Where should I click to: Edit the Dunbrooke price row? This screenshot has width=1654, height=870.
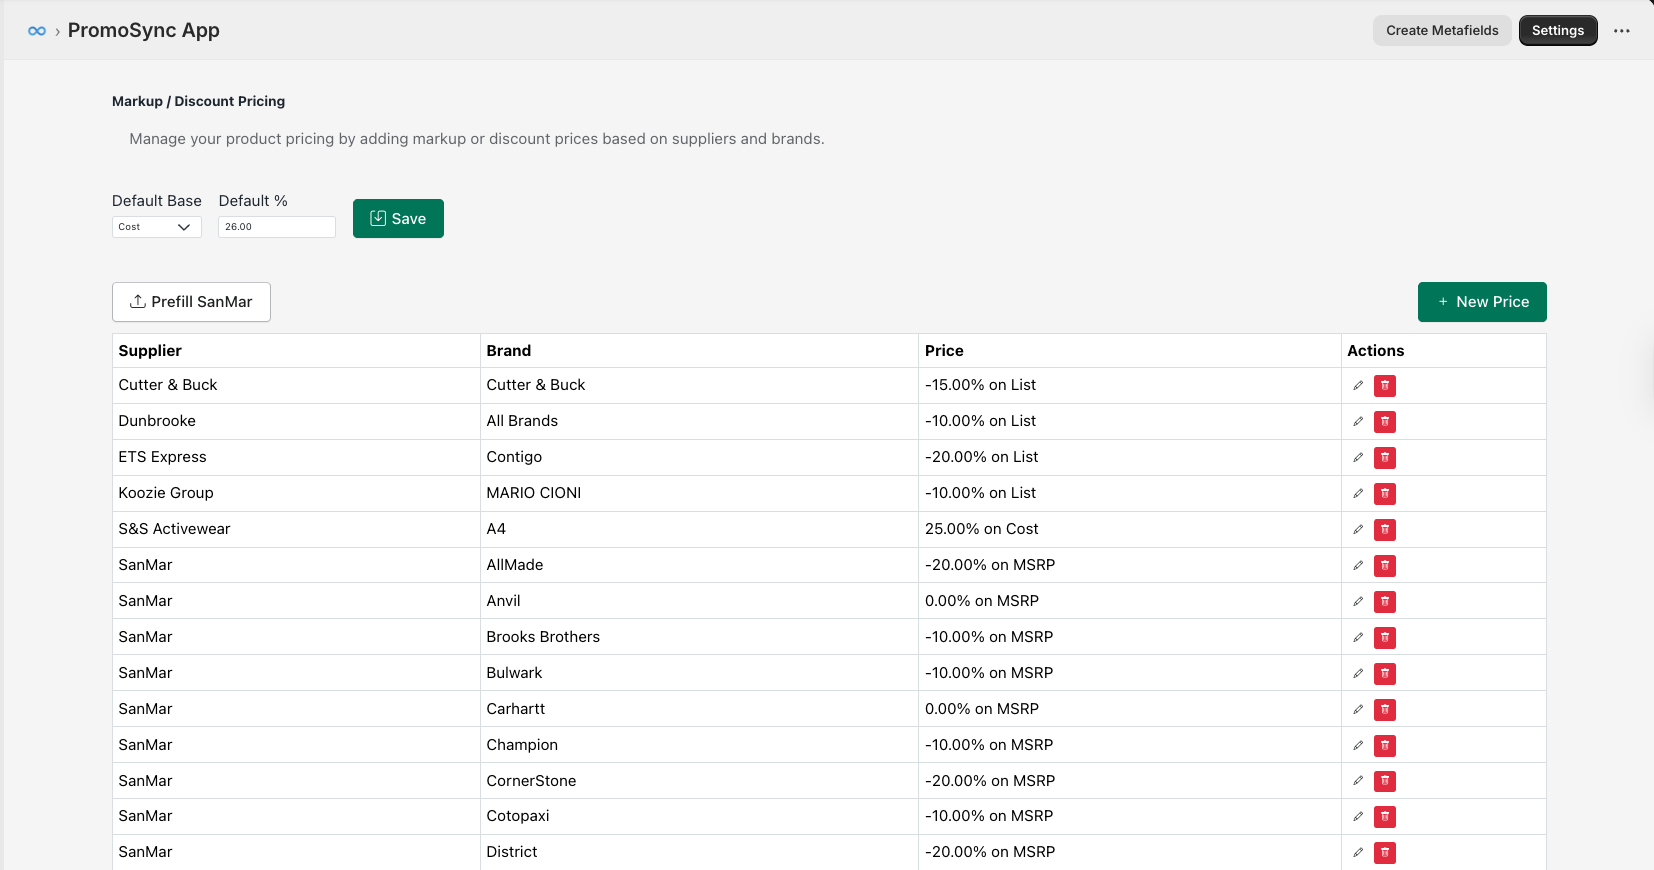[x=1358, y=422]
